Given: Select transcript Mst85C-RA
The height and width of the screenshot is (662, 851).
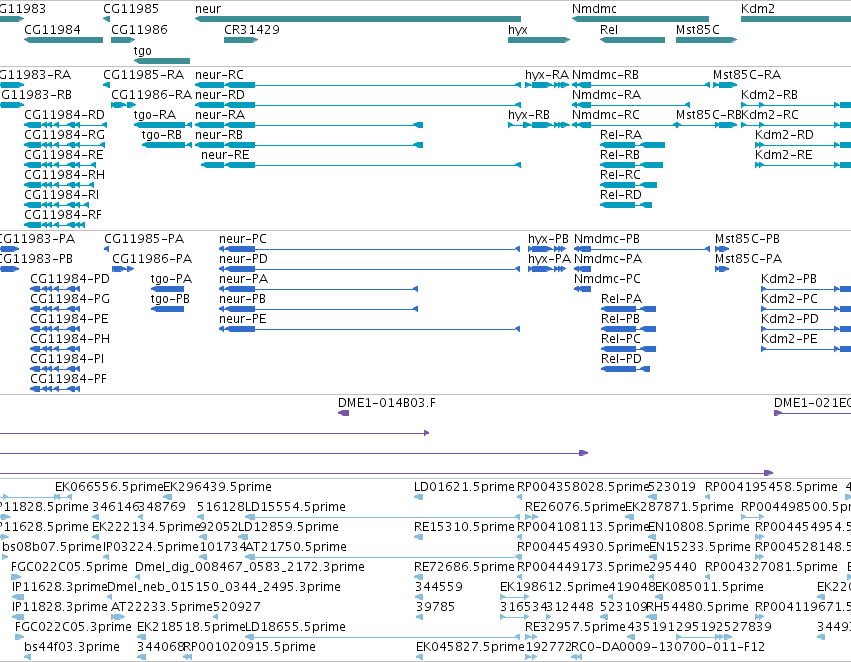Looking at the screenshot, I should point(725,85).
